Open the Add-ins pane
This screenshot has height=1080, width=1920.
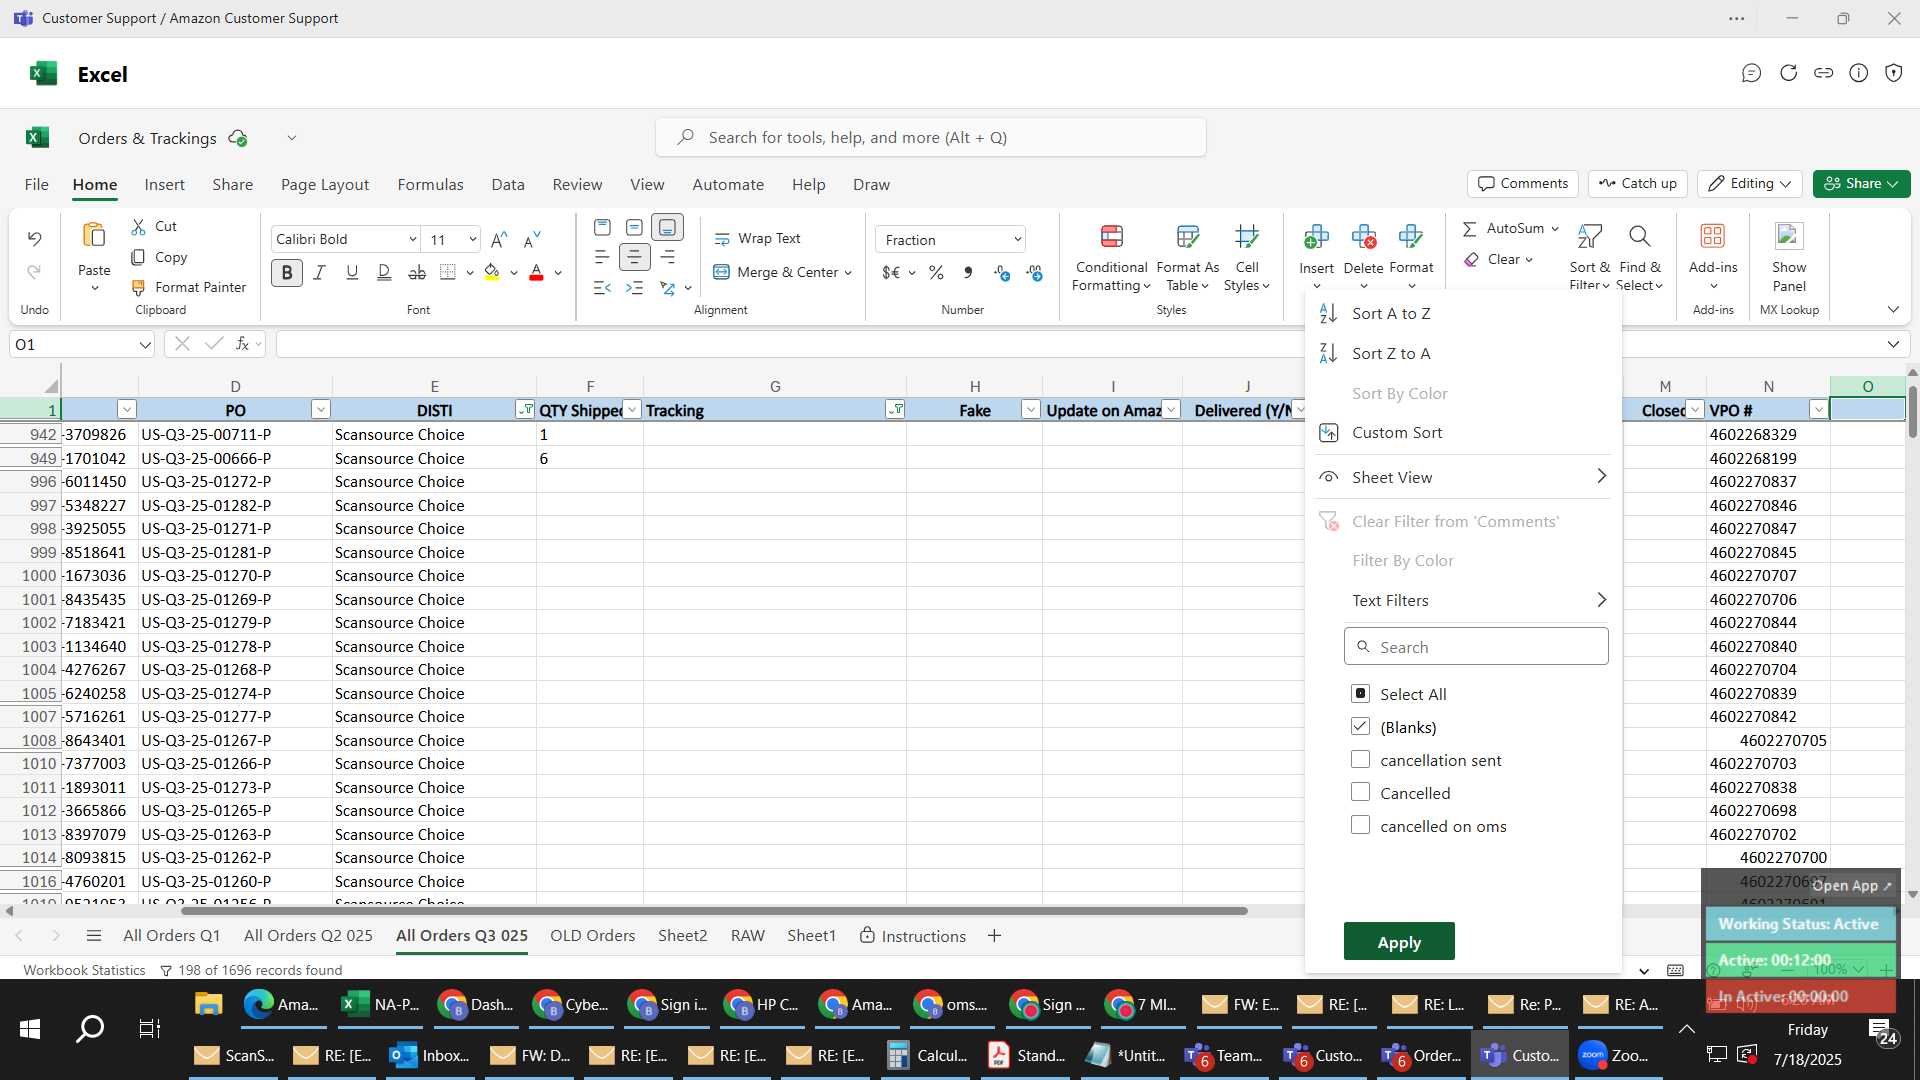(x=1712, y=256)
